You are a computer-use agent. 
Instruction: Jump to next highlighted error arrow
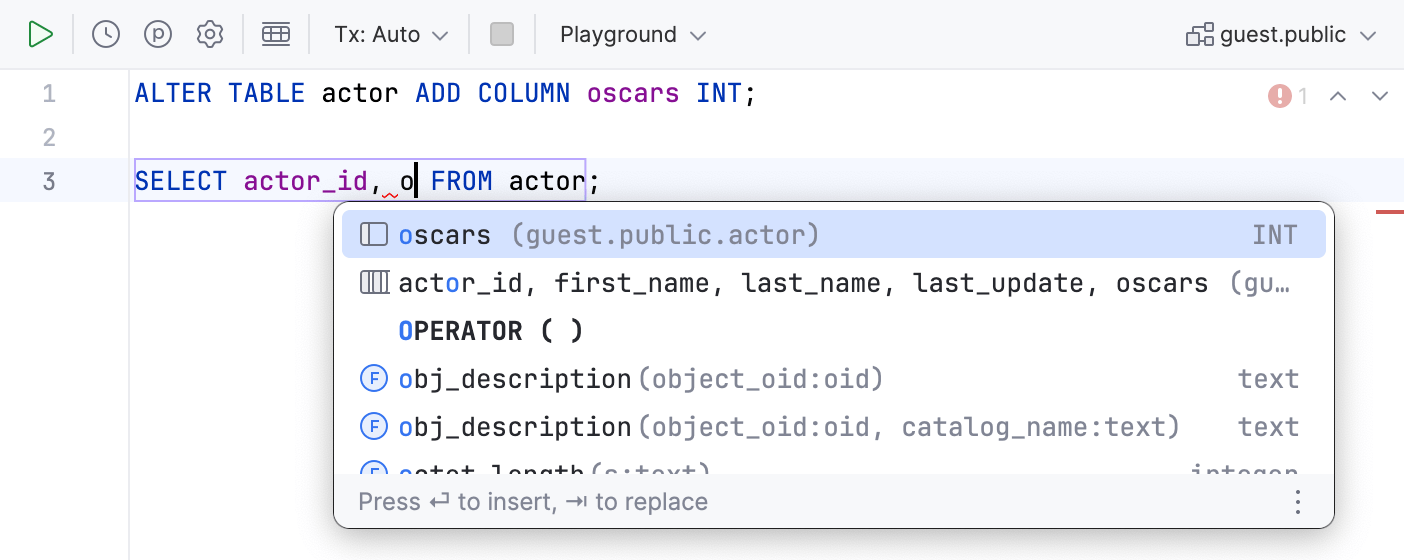(x=1380, y=96)
